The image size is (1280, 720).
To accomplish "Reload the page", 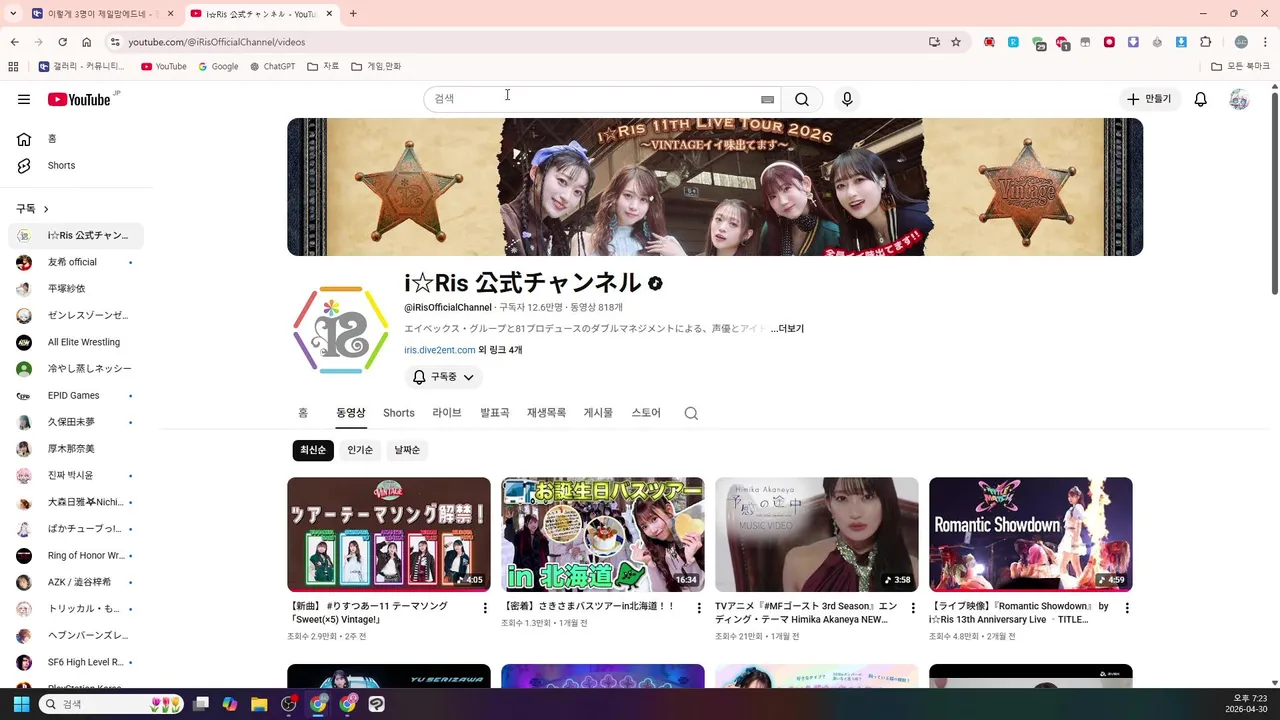I will (62, 42).
